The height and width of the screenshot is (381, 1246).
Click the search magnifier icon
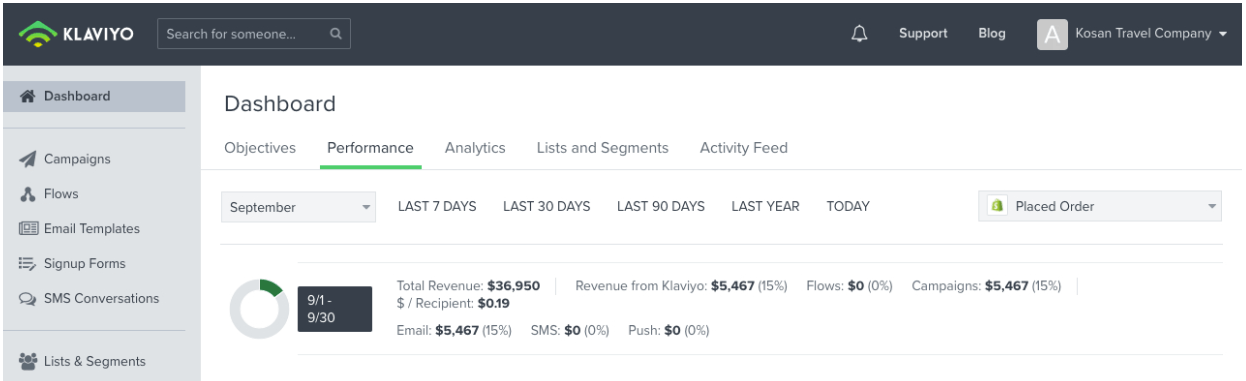(335, 33)
